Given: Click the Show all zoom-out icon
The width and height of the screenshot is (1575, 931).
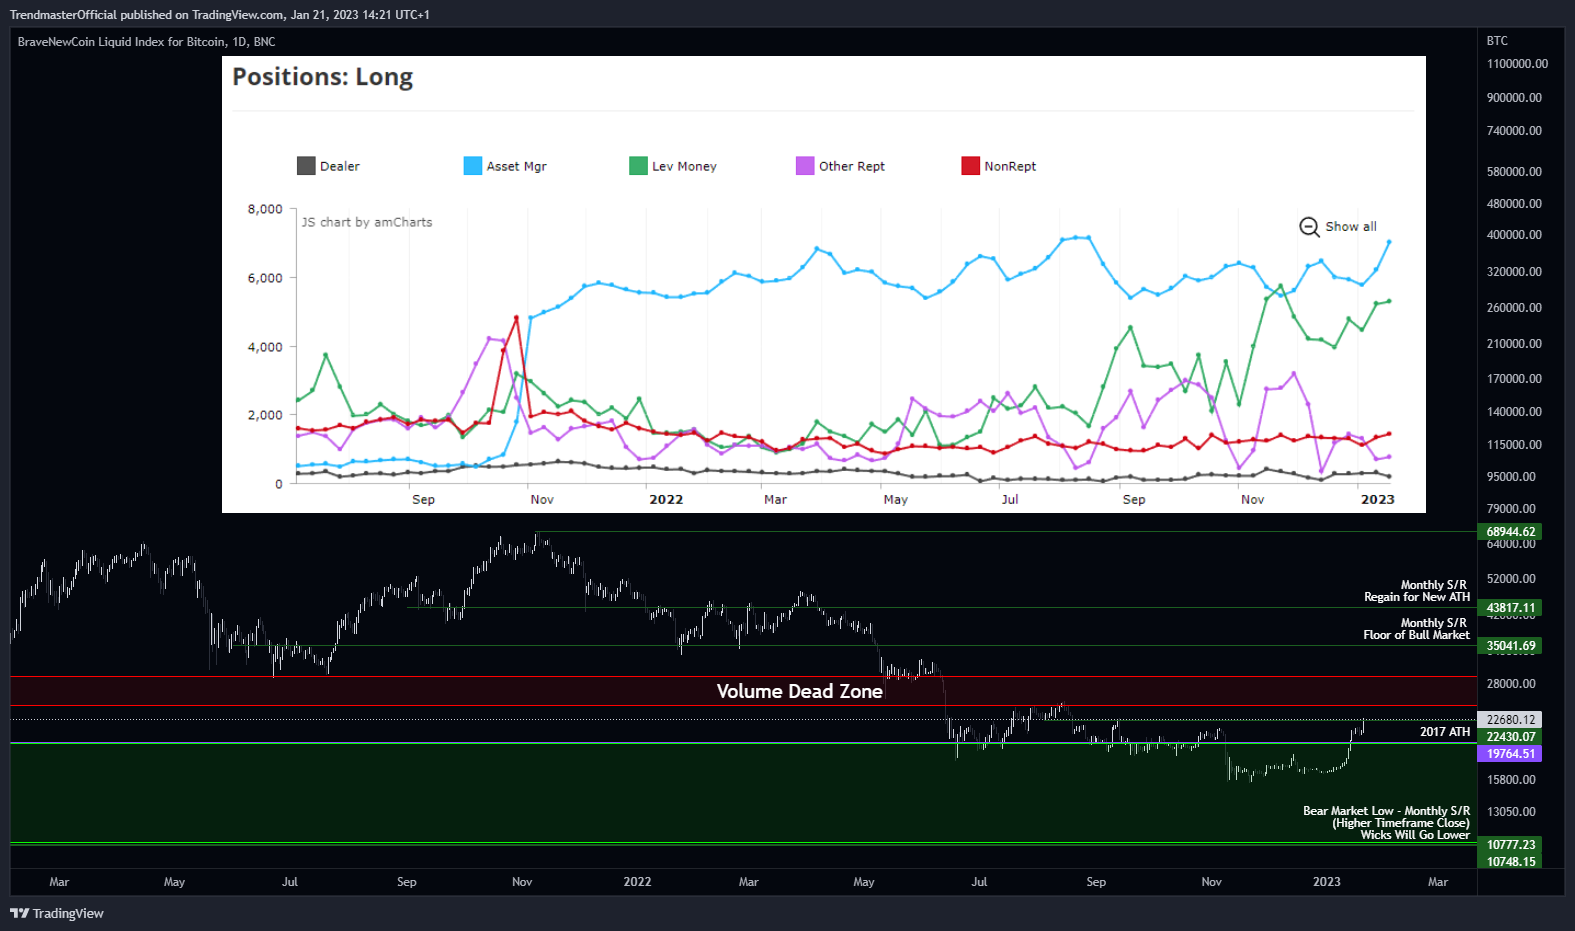Looking at the screenshot, I should (1309, 227).
